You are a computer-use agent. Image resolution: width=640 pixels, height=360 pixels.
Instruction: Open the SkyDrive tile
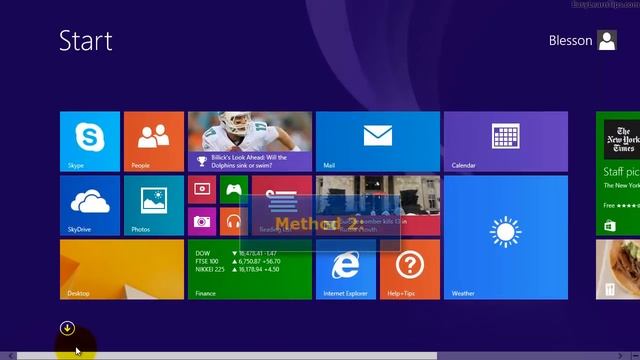click(90, 205)
